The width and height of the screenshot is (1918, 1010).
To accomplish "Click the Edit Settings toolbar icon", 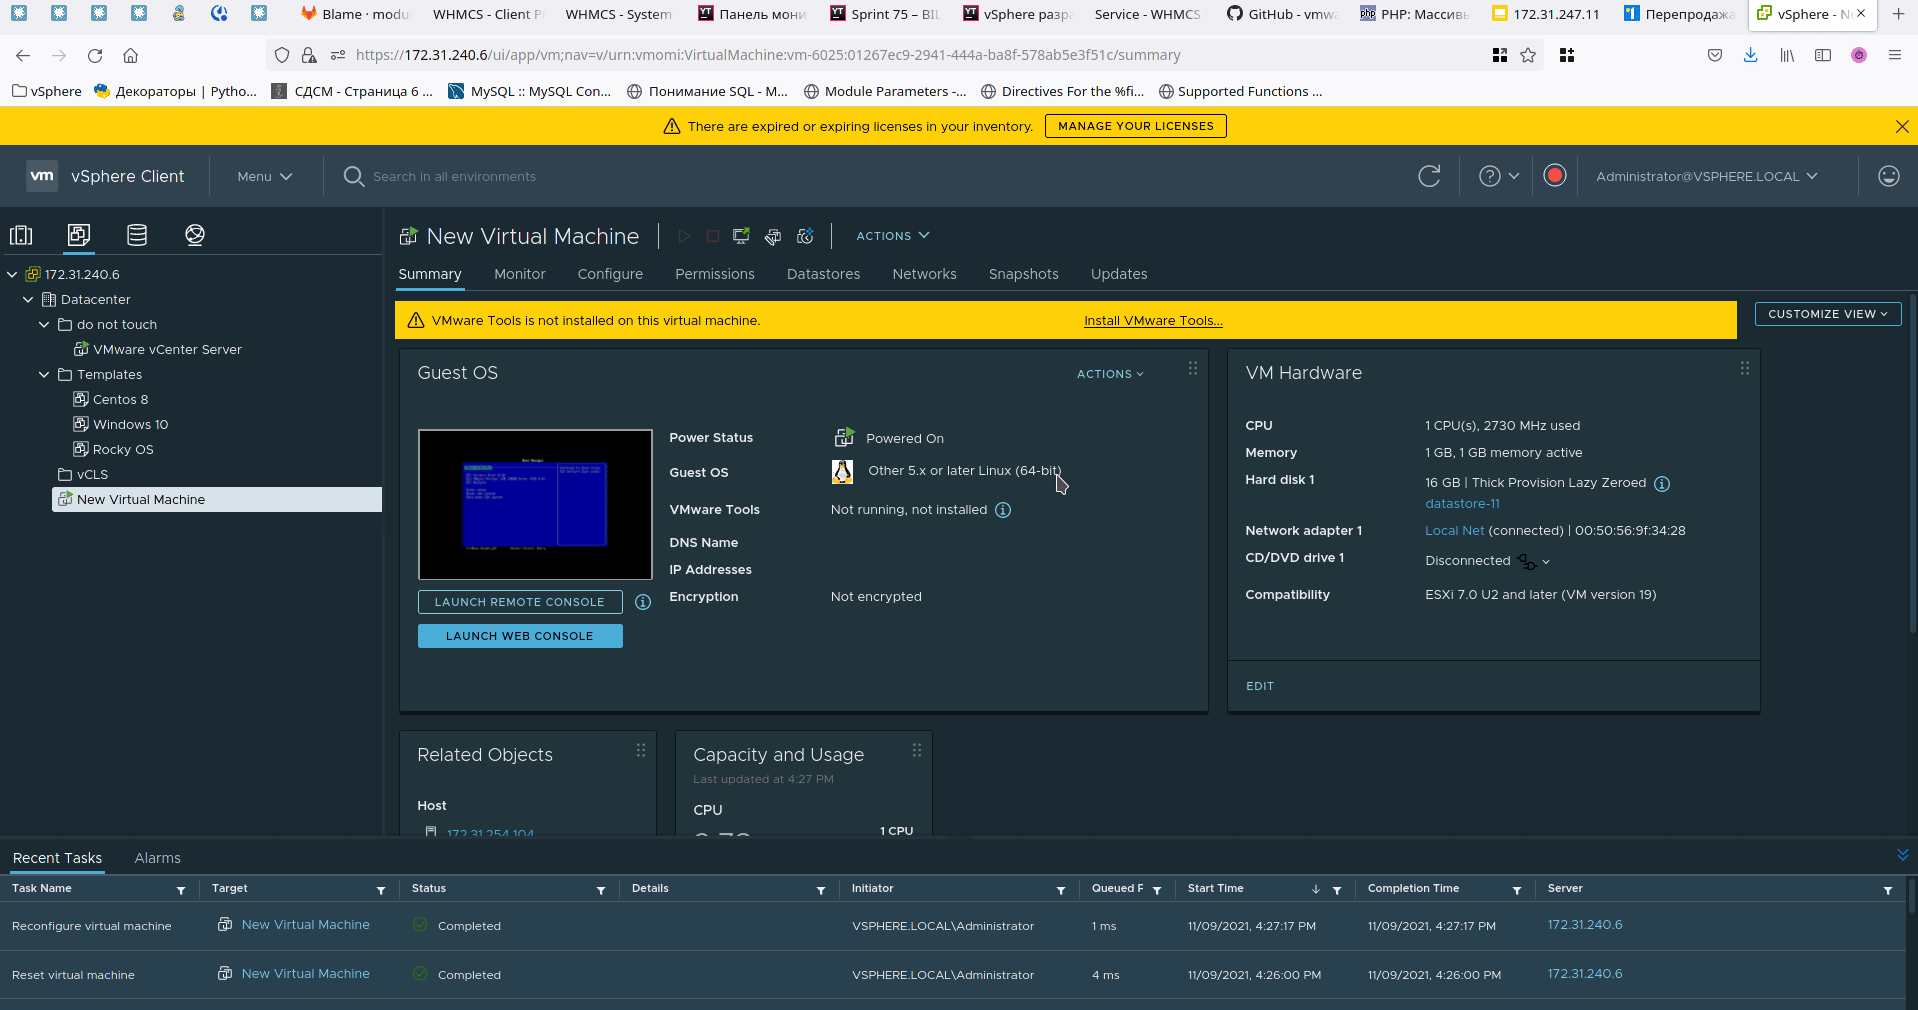I will tap(773, 236).
